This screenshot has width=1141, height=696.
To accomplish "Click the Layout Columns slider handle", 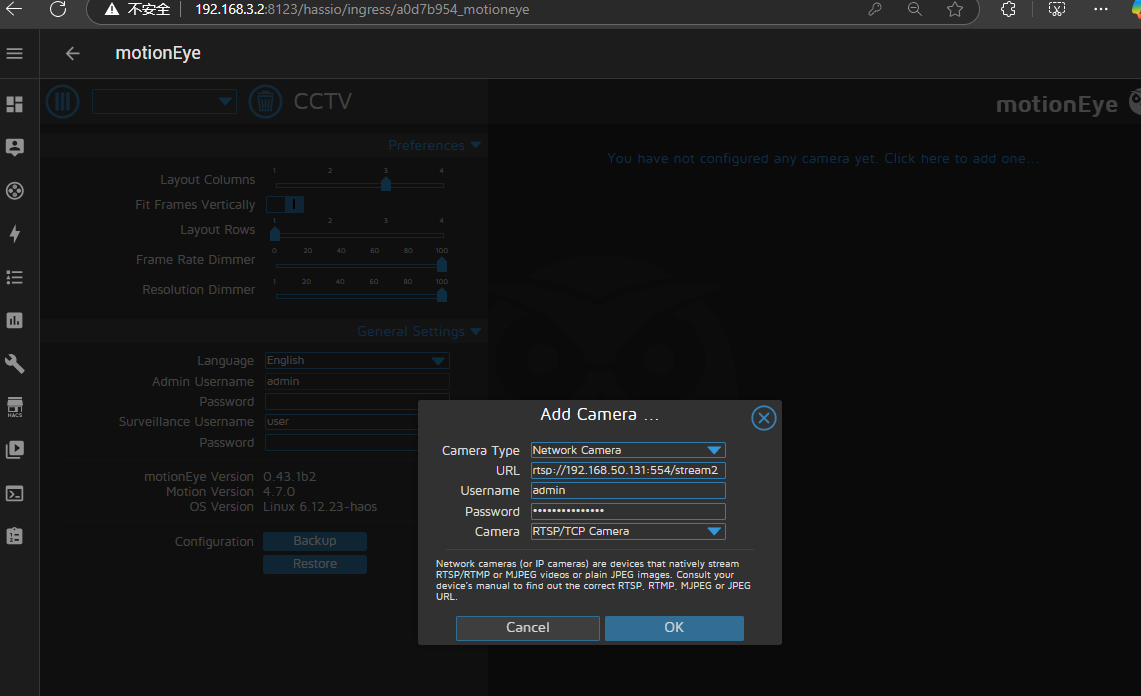I will [386, 184].
